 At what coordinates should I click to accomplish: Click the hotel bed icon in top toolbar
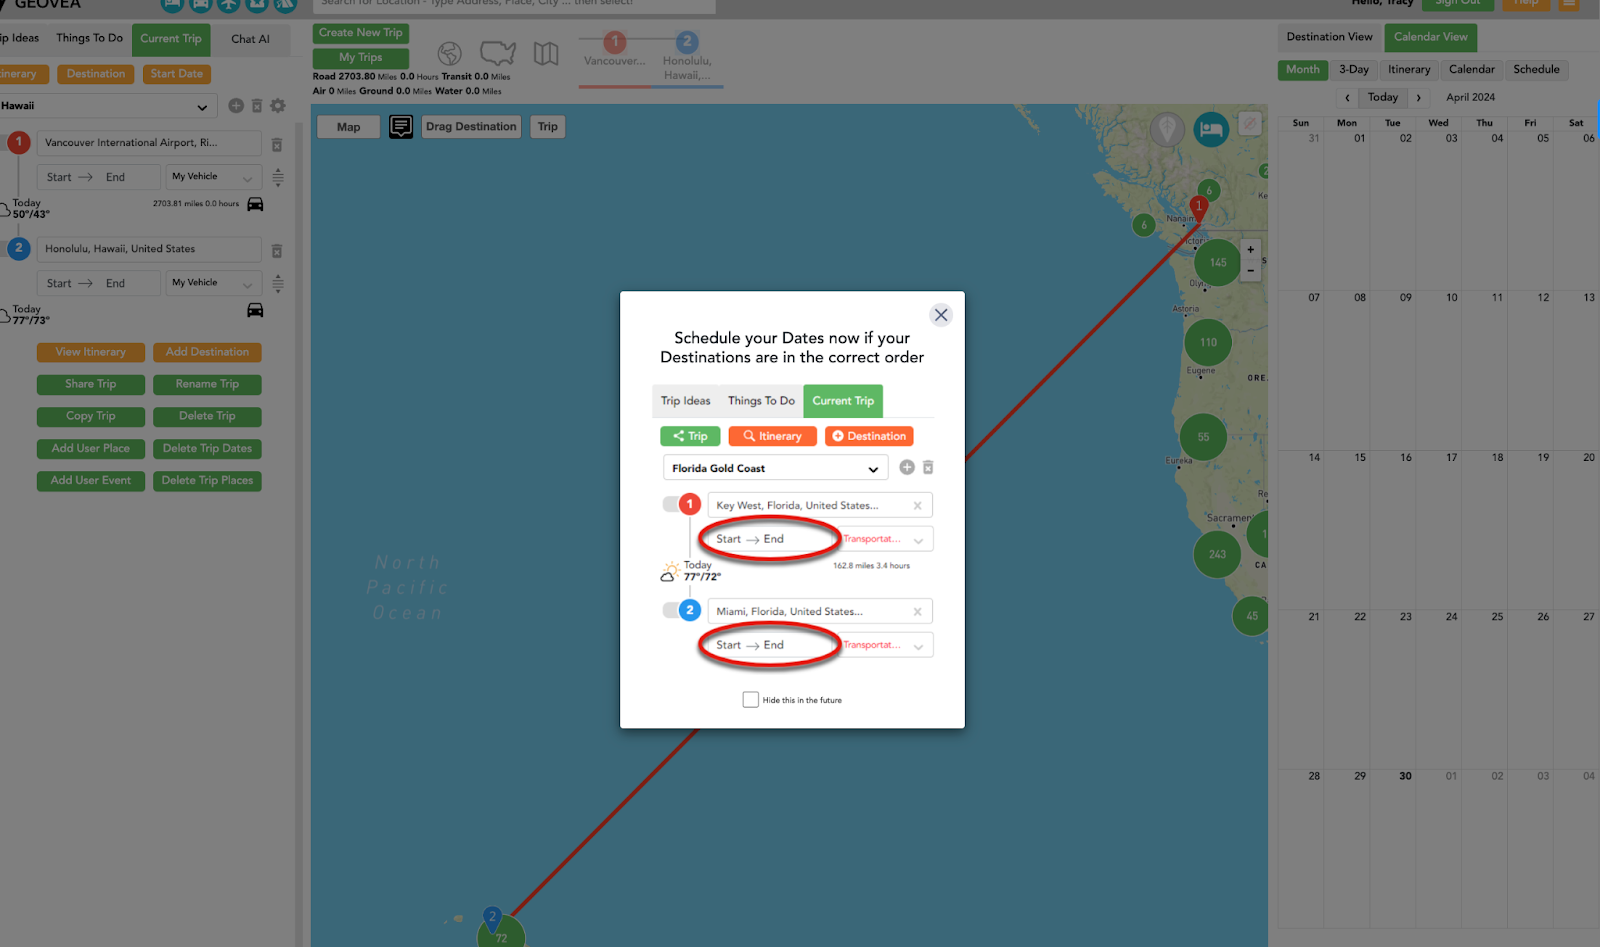pyautogui.click(x=173, y=7)
